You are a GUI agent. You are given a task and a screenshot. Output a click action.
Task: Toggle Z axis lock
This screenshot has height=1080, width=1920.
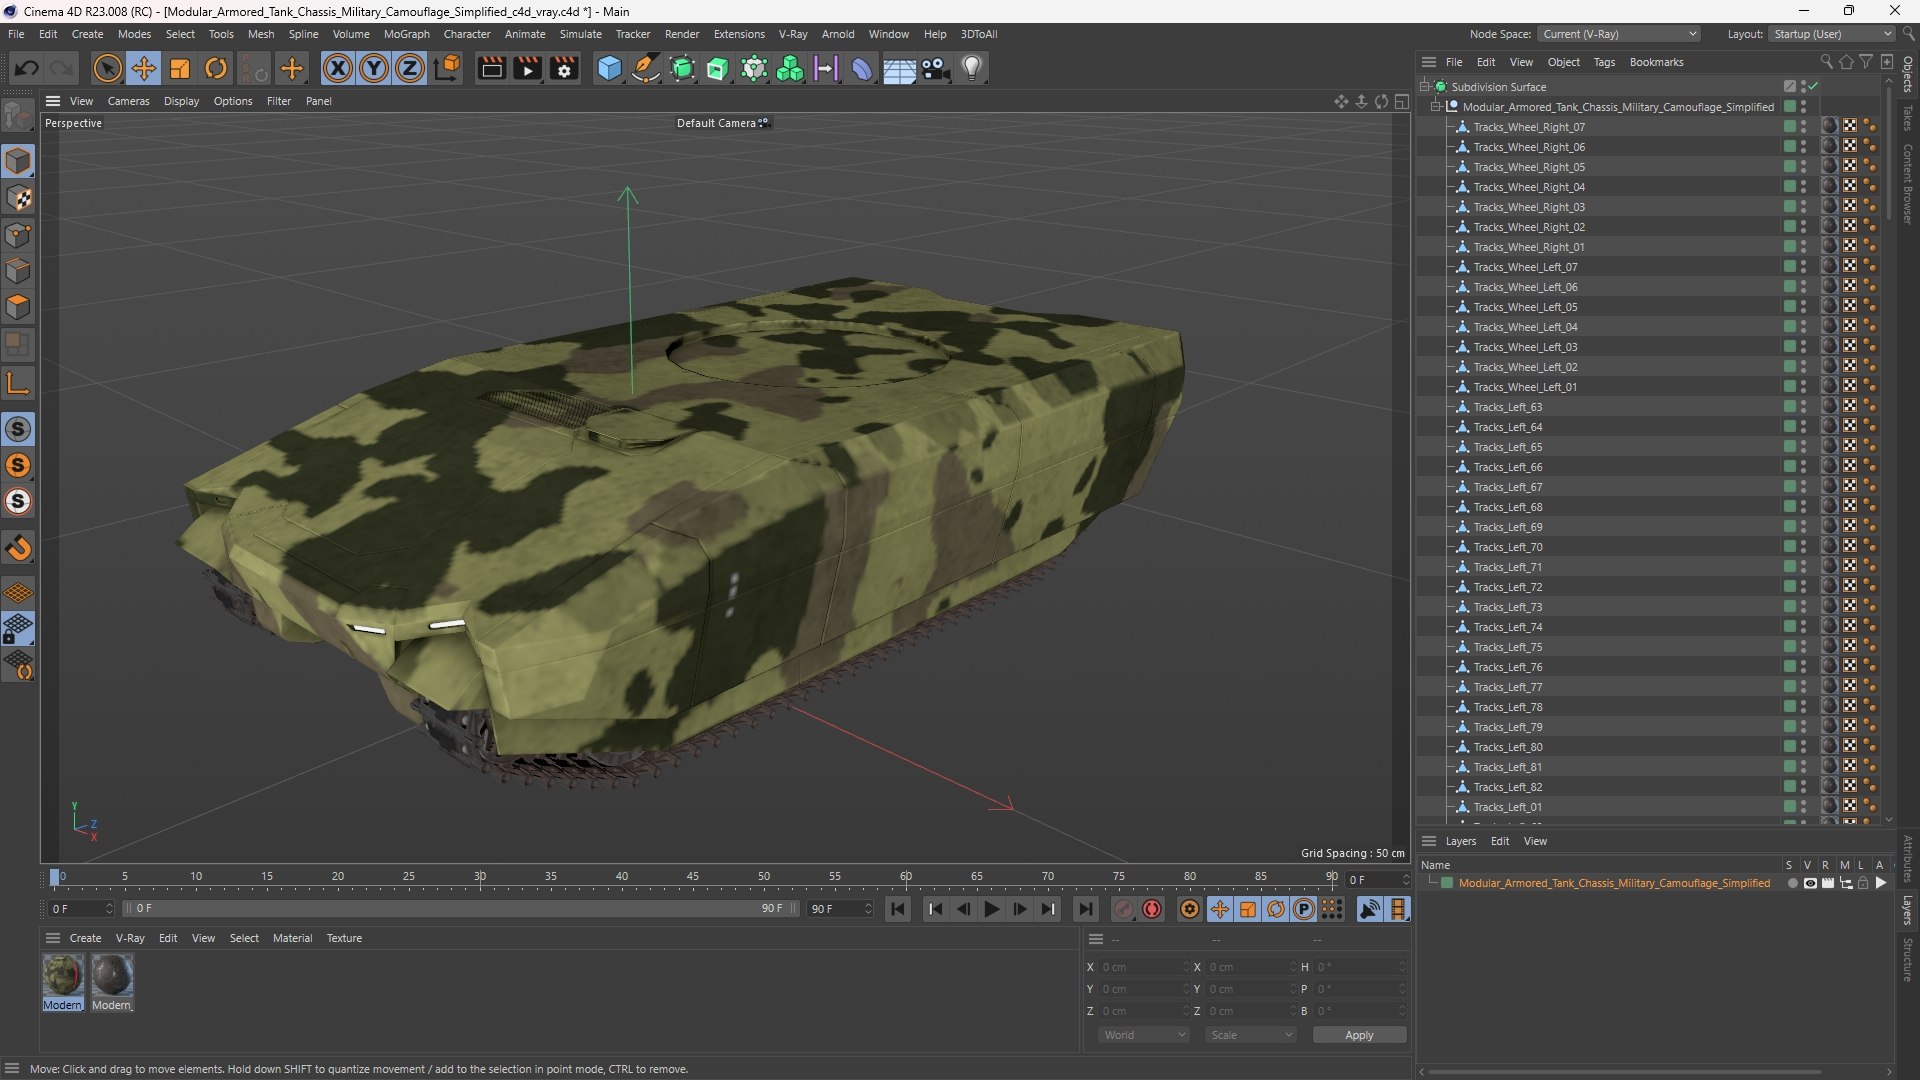tap(410, 68)
